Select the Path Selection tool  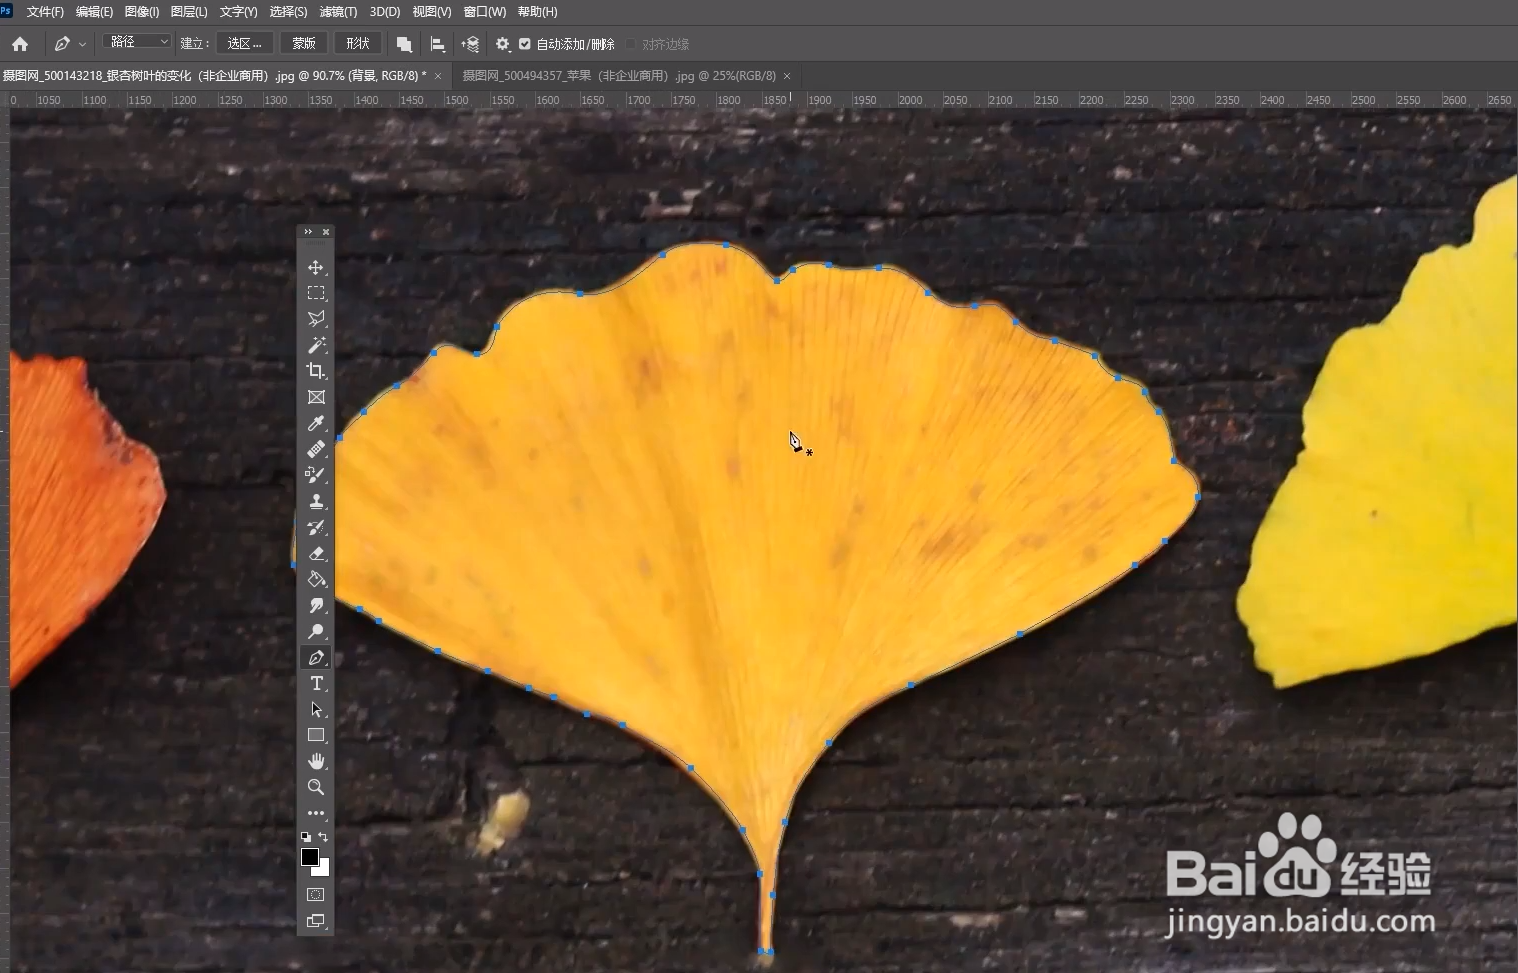[316, 709]
